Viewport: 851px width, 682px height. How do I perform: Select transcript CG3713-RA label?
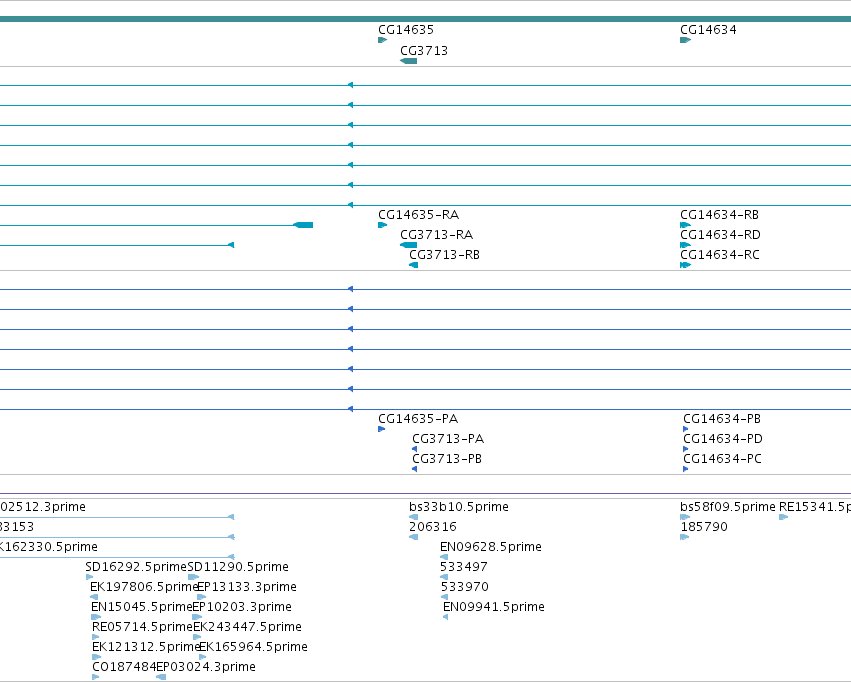point(436,235)
